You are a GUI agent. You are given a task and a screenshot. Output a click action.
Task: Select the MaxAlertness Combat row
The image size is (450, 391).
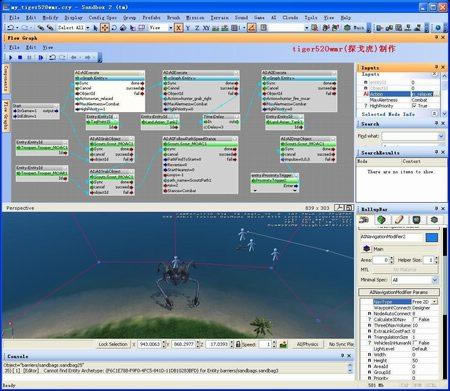point(401,100)
